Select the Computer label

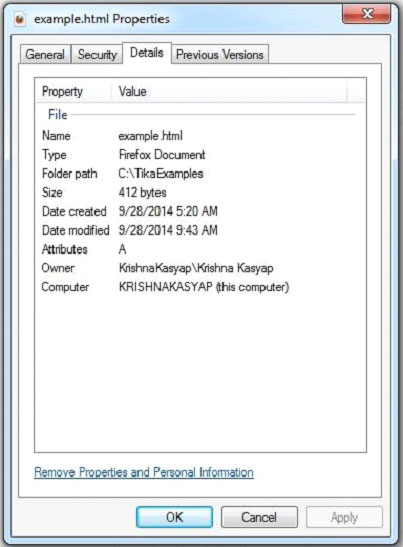[x=65, y=287]
